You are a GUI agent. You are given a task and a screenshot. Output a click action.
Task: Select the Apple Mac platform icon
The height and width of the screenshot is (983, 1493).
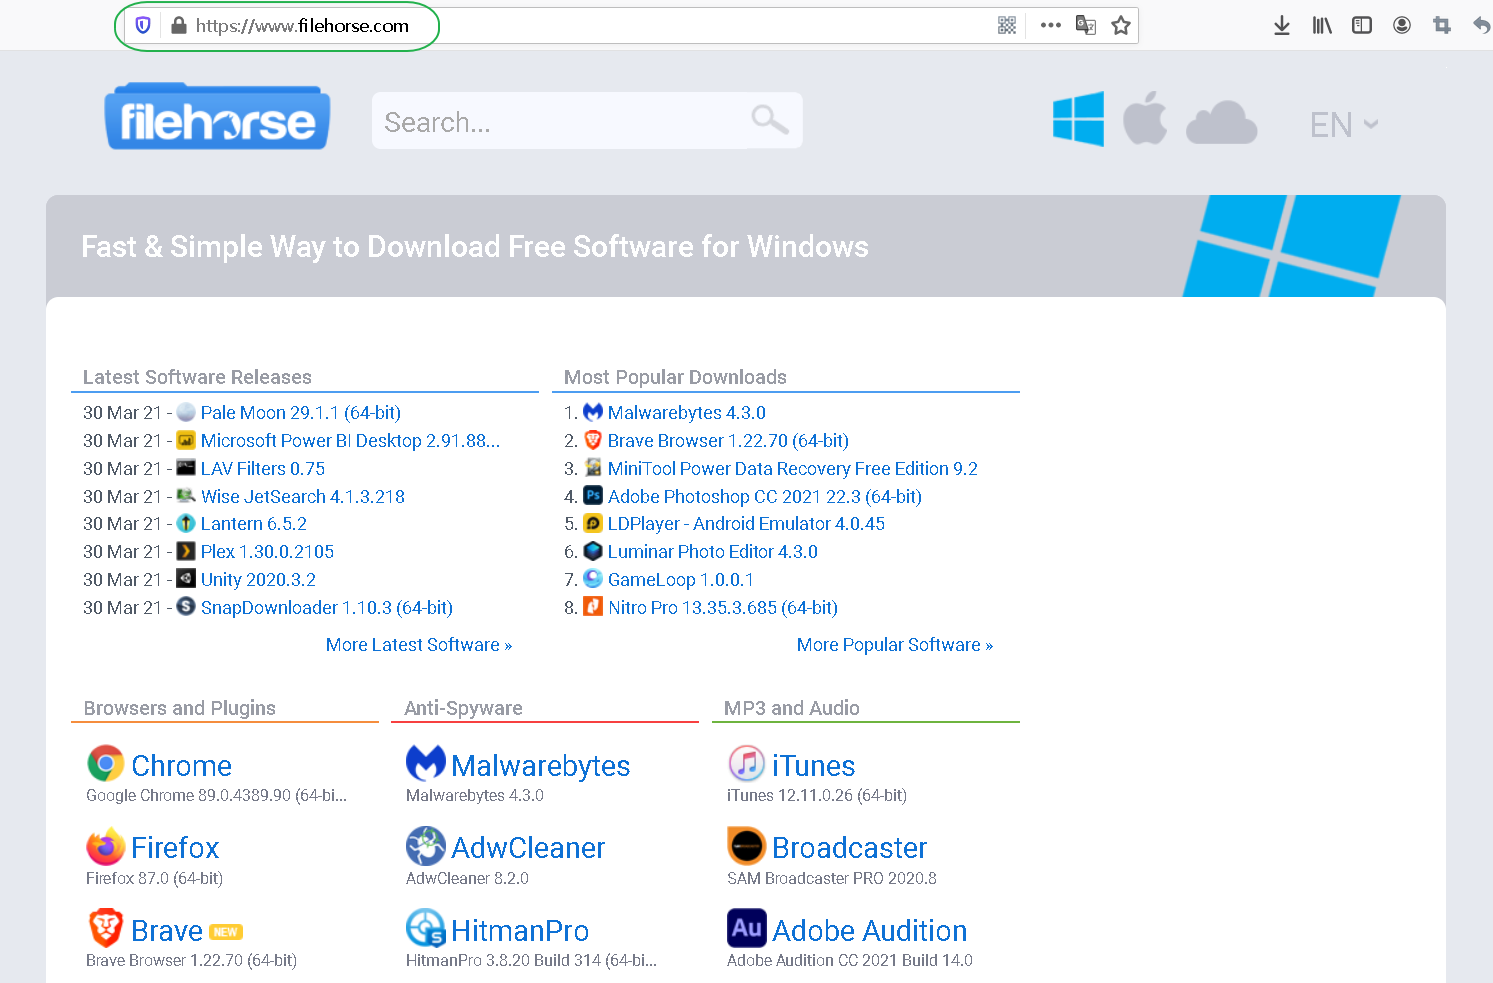point(1145,120)
